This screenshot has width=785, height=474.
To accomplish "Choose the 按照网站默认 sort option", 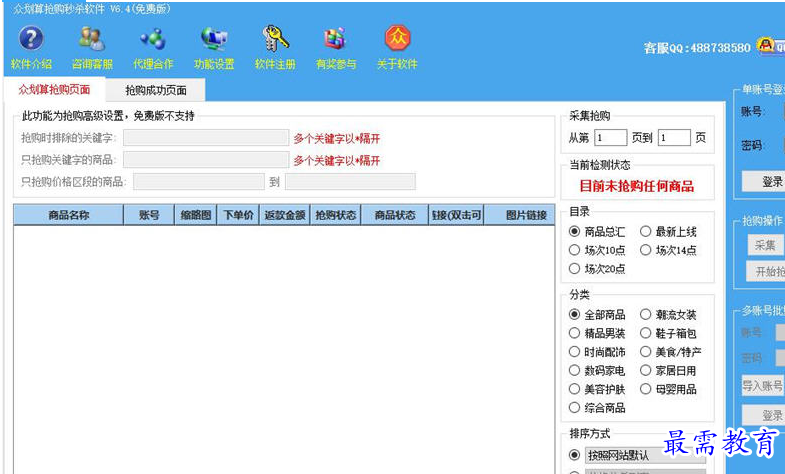I will click(574, 454).
